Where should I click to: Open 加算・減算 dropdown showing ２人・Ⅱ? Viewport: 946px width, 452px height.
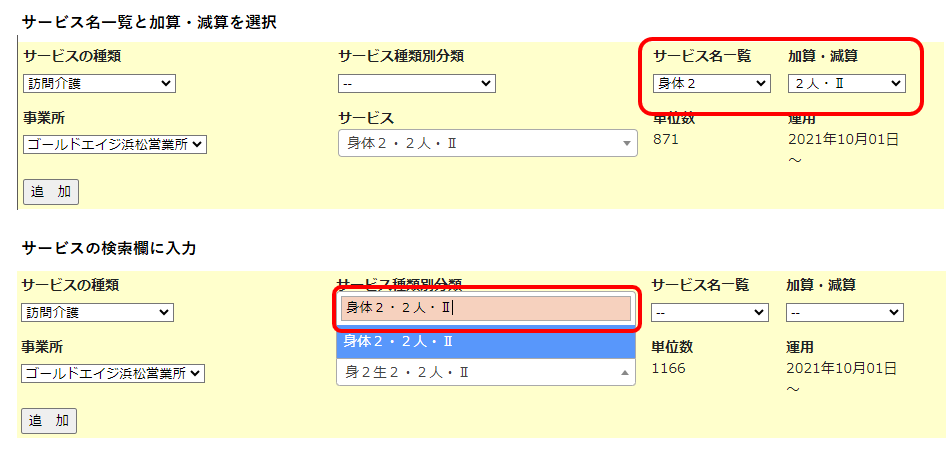[x=846, y=83]
